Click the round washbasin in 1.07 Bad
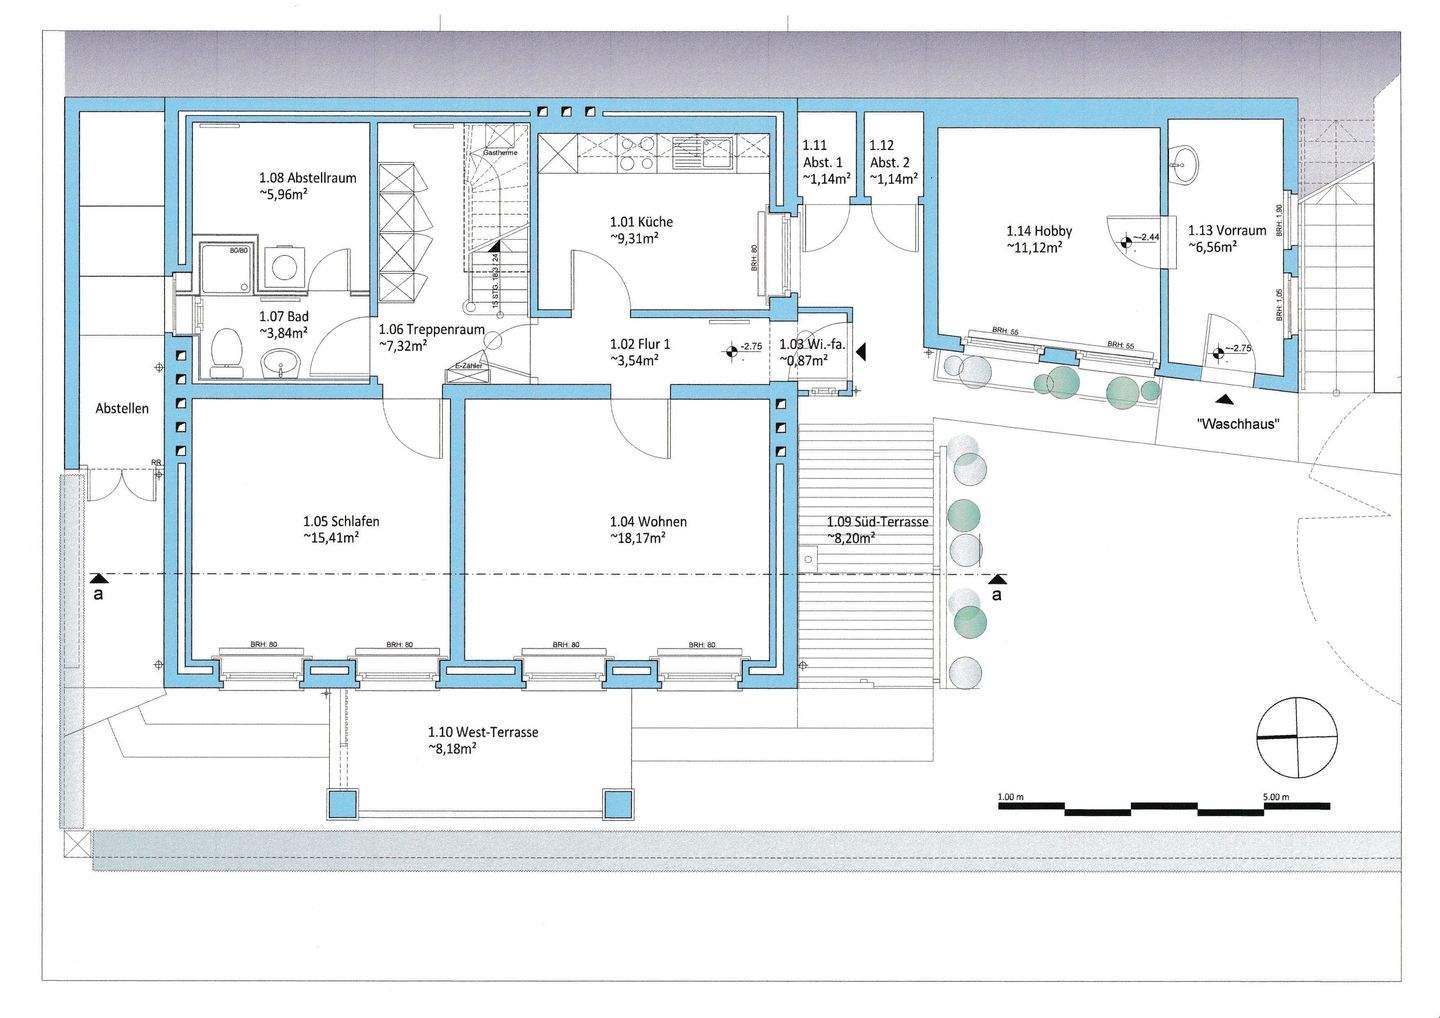This screenshot has width=1440, height=1018. [x=277, y=364]
